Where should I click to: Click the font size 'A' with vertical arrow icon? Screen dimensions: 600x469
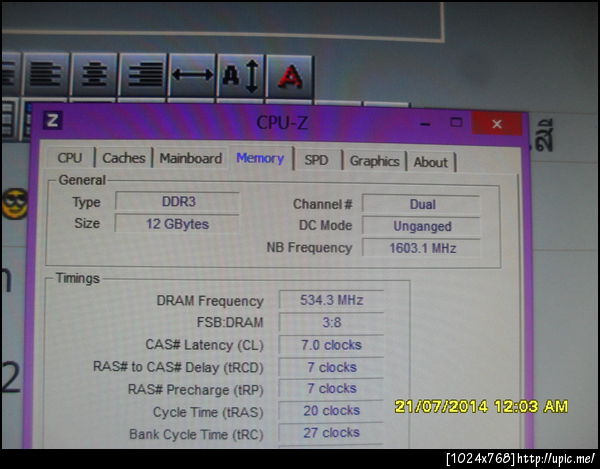click(x=241, y=75)
